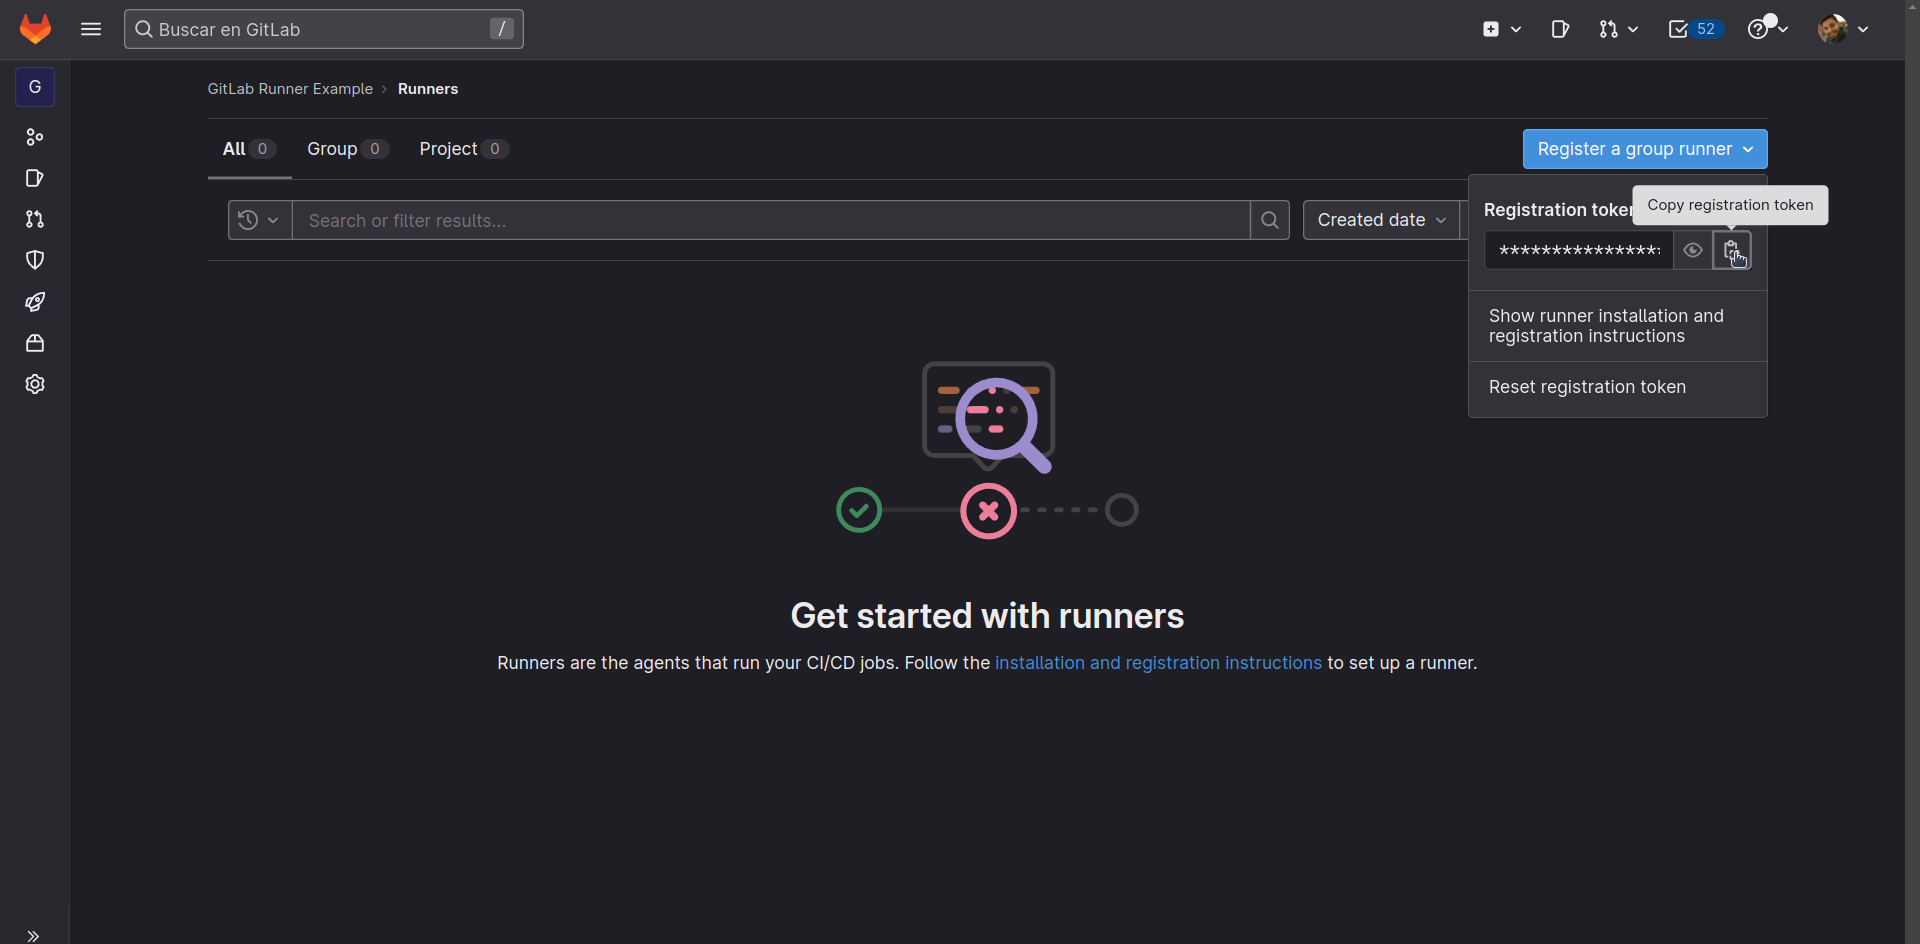Click the masked registration token field

pyautogui.click(x=1579, y=250)
